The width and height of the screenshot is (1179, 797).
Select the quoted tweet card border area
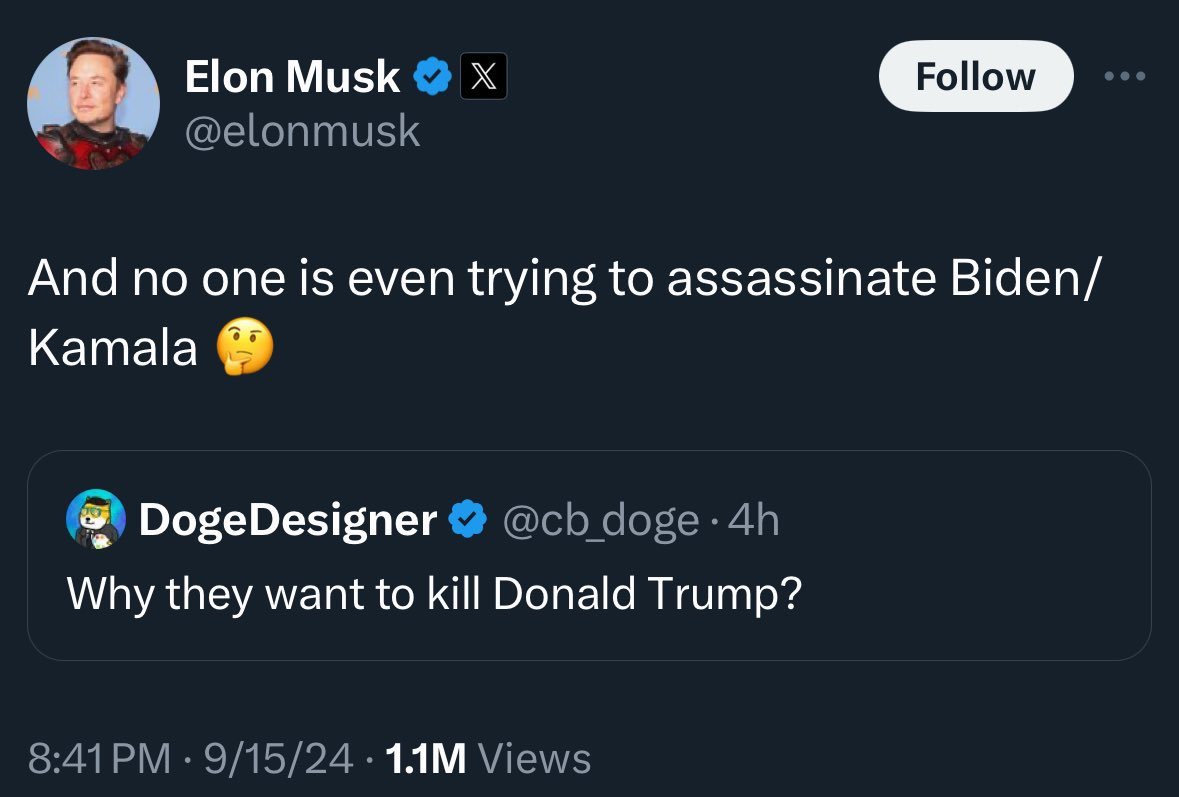589,556
